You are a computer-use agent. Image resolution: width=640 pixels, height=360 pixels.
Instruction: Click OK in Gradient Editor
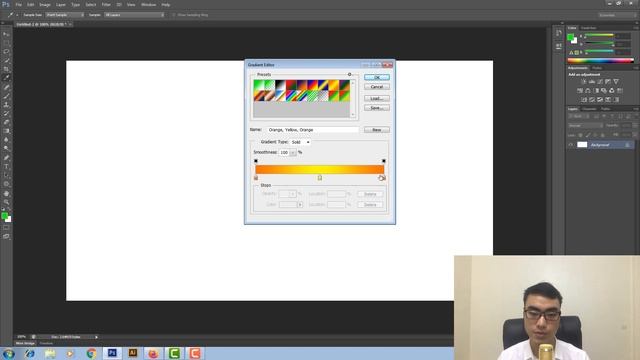377,77
